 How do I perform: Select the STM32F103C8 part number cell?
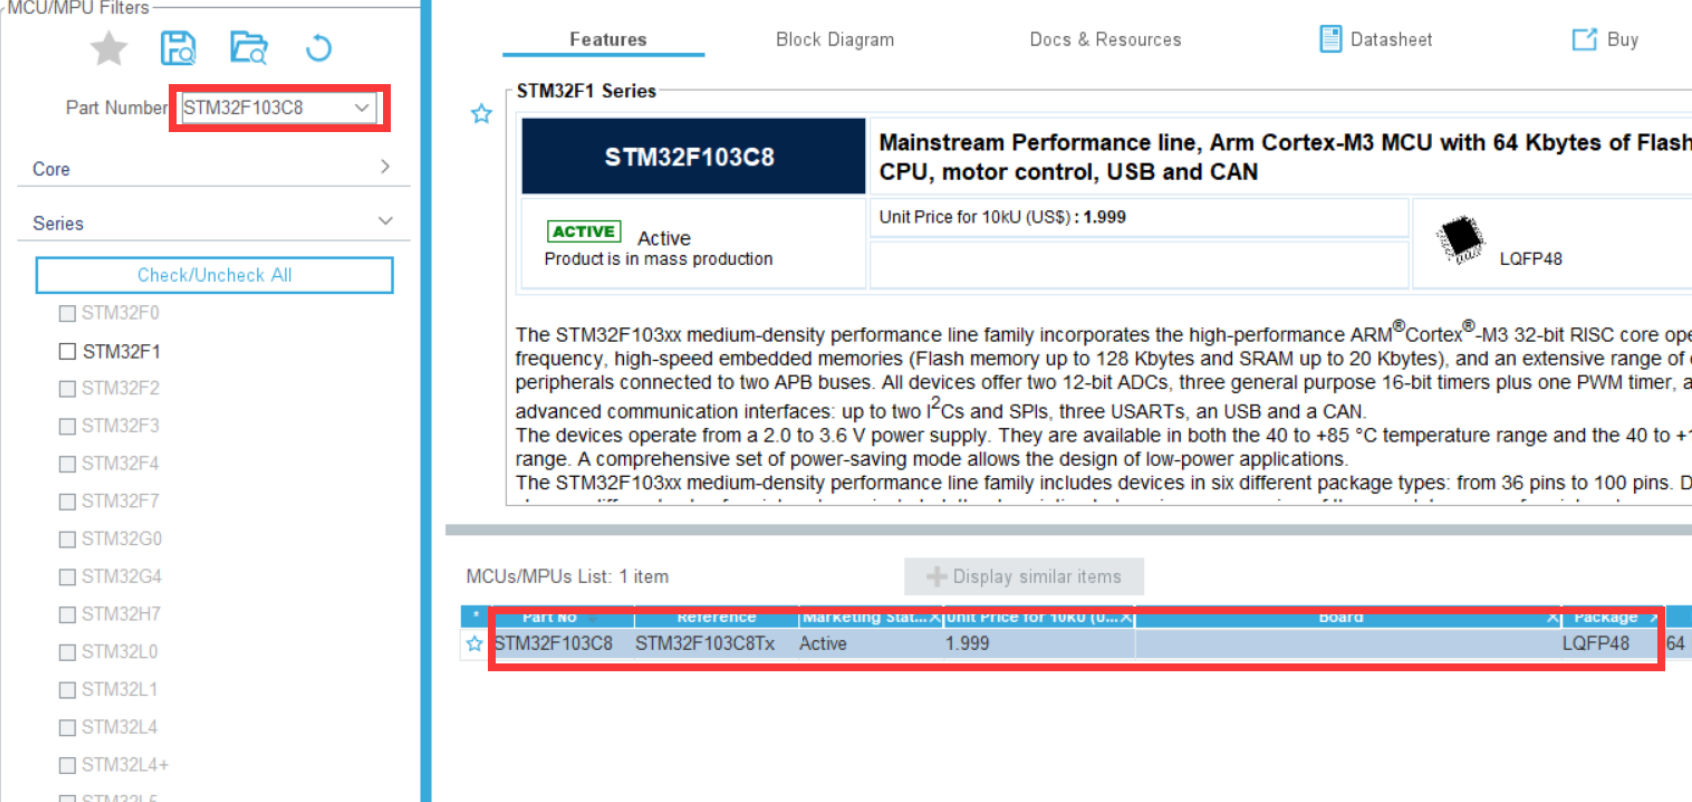(554, 644)
